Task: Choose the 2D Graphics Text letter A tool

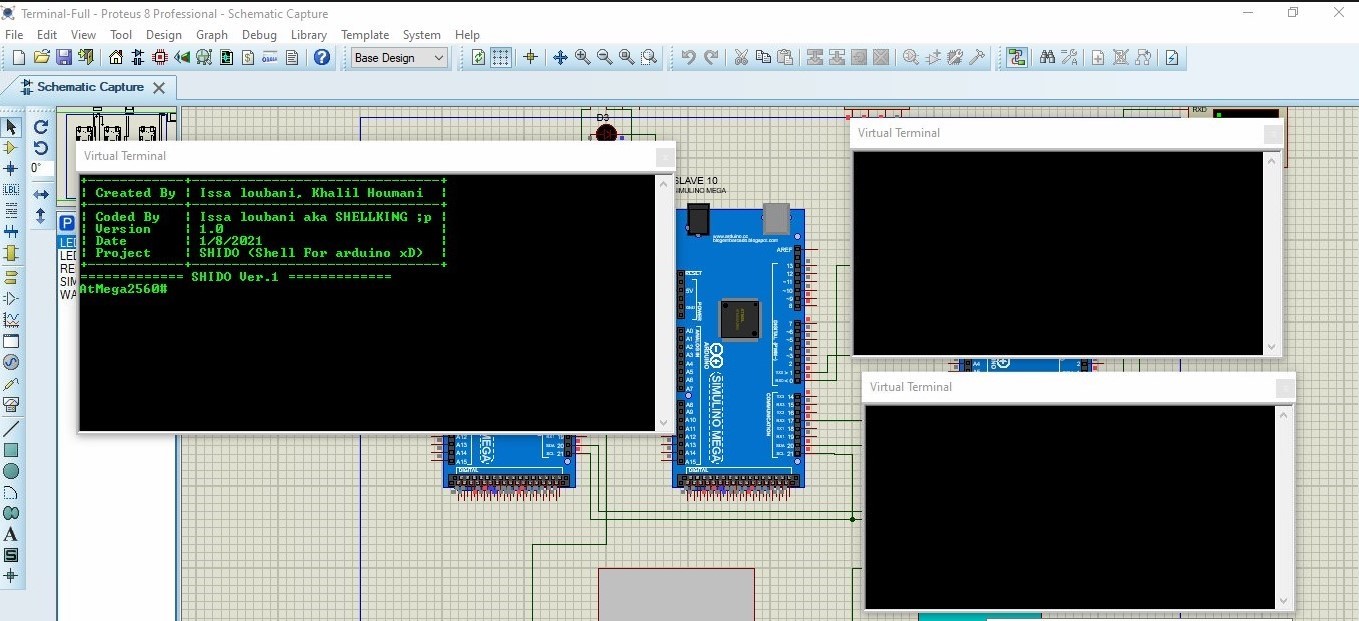Action: pyautogui.click(x=11, y=534)
